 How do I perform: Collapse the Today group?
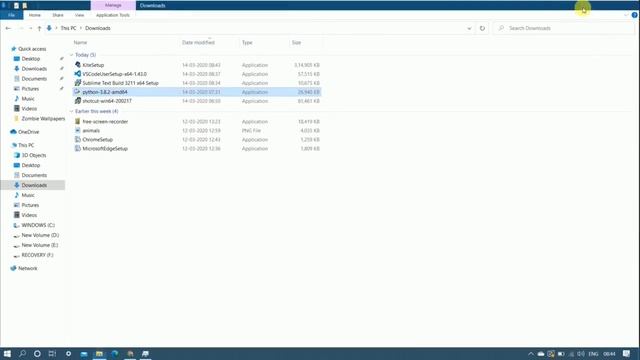71,55
